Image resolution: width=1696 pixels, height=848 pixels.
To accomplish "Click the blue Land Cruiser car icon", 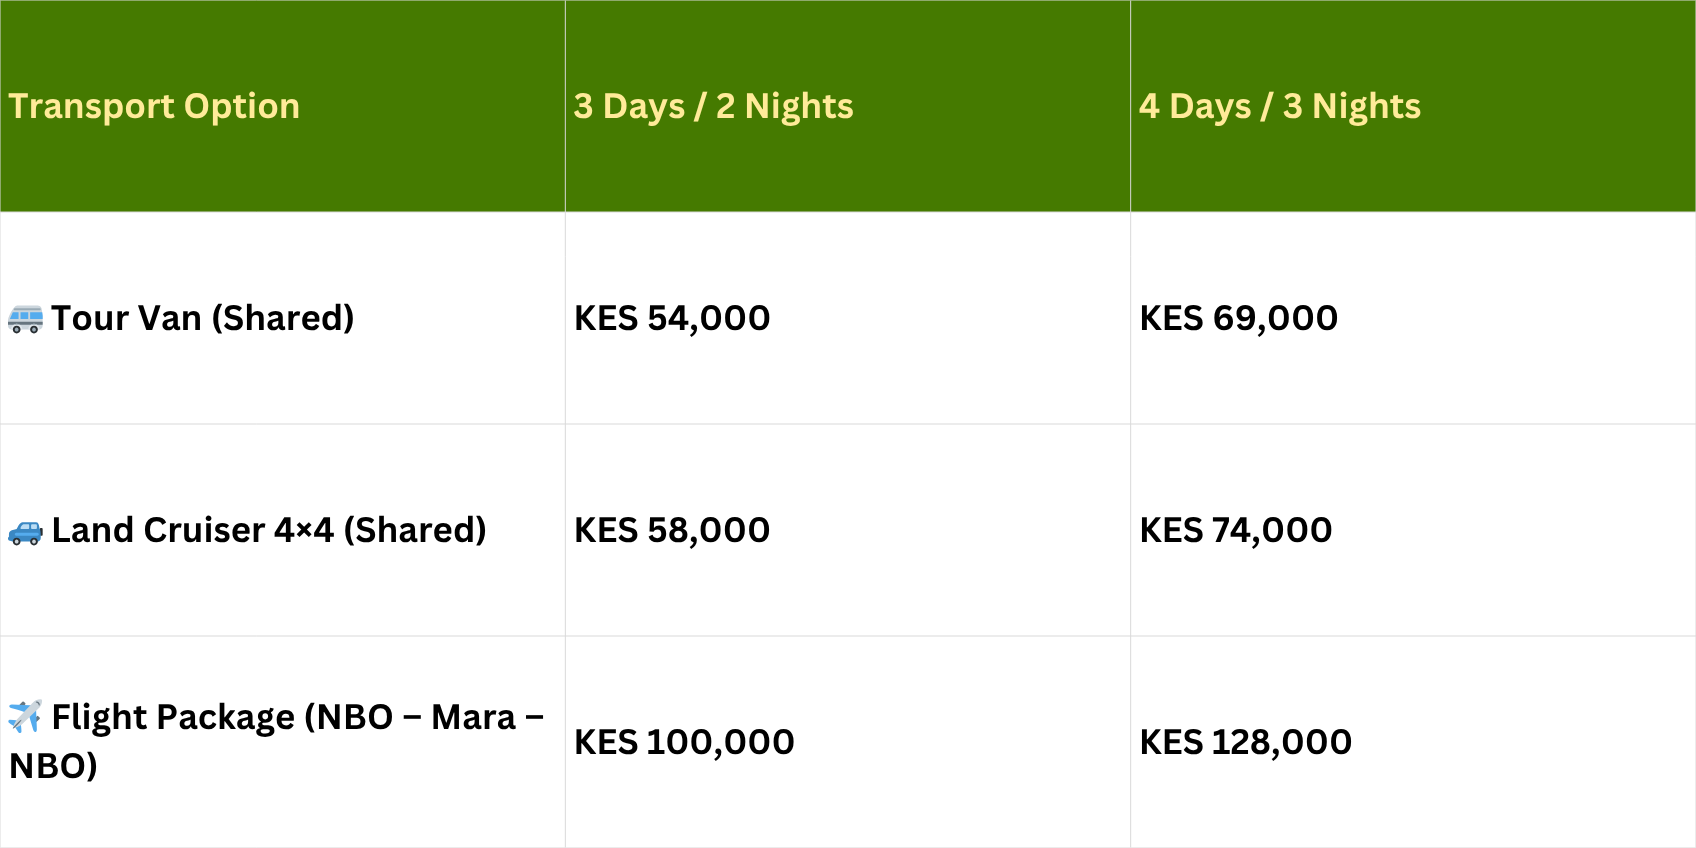I will click(x=25, y=532).
